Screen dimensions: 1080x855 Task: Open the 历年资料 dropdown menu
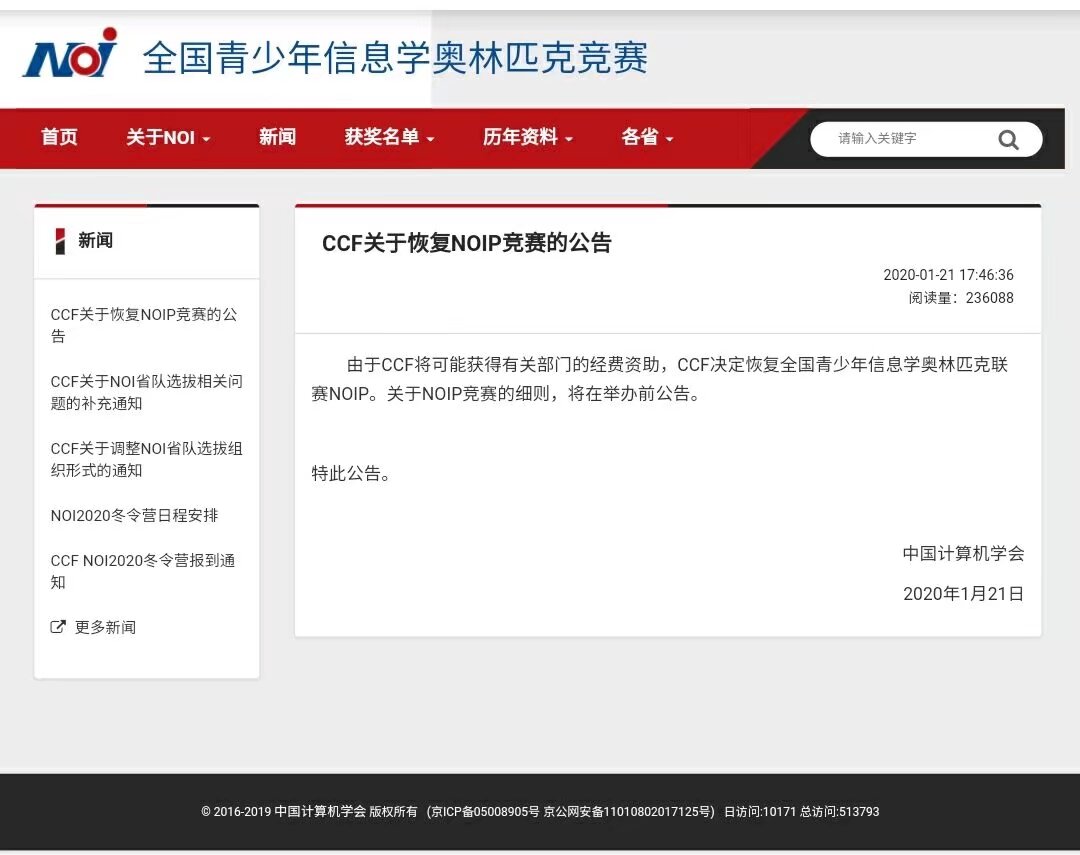coord(527,138)
